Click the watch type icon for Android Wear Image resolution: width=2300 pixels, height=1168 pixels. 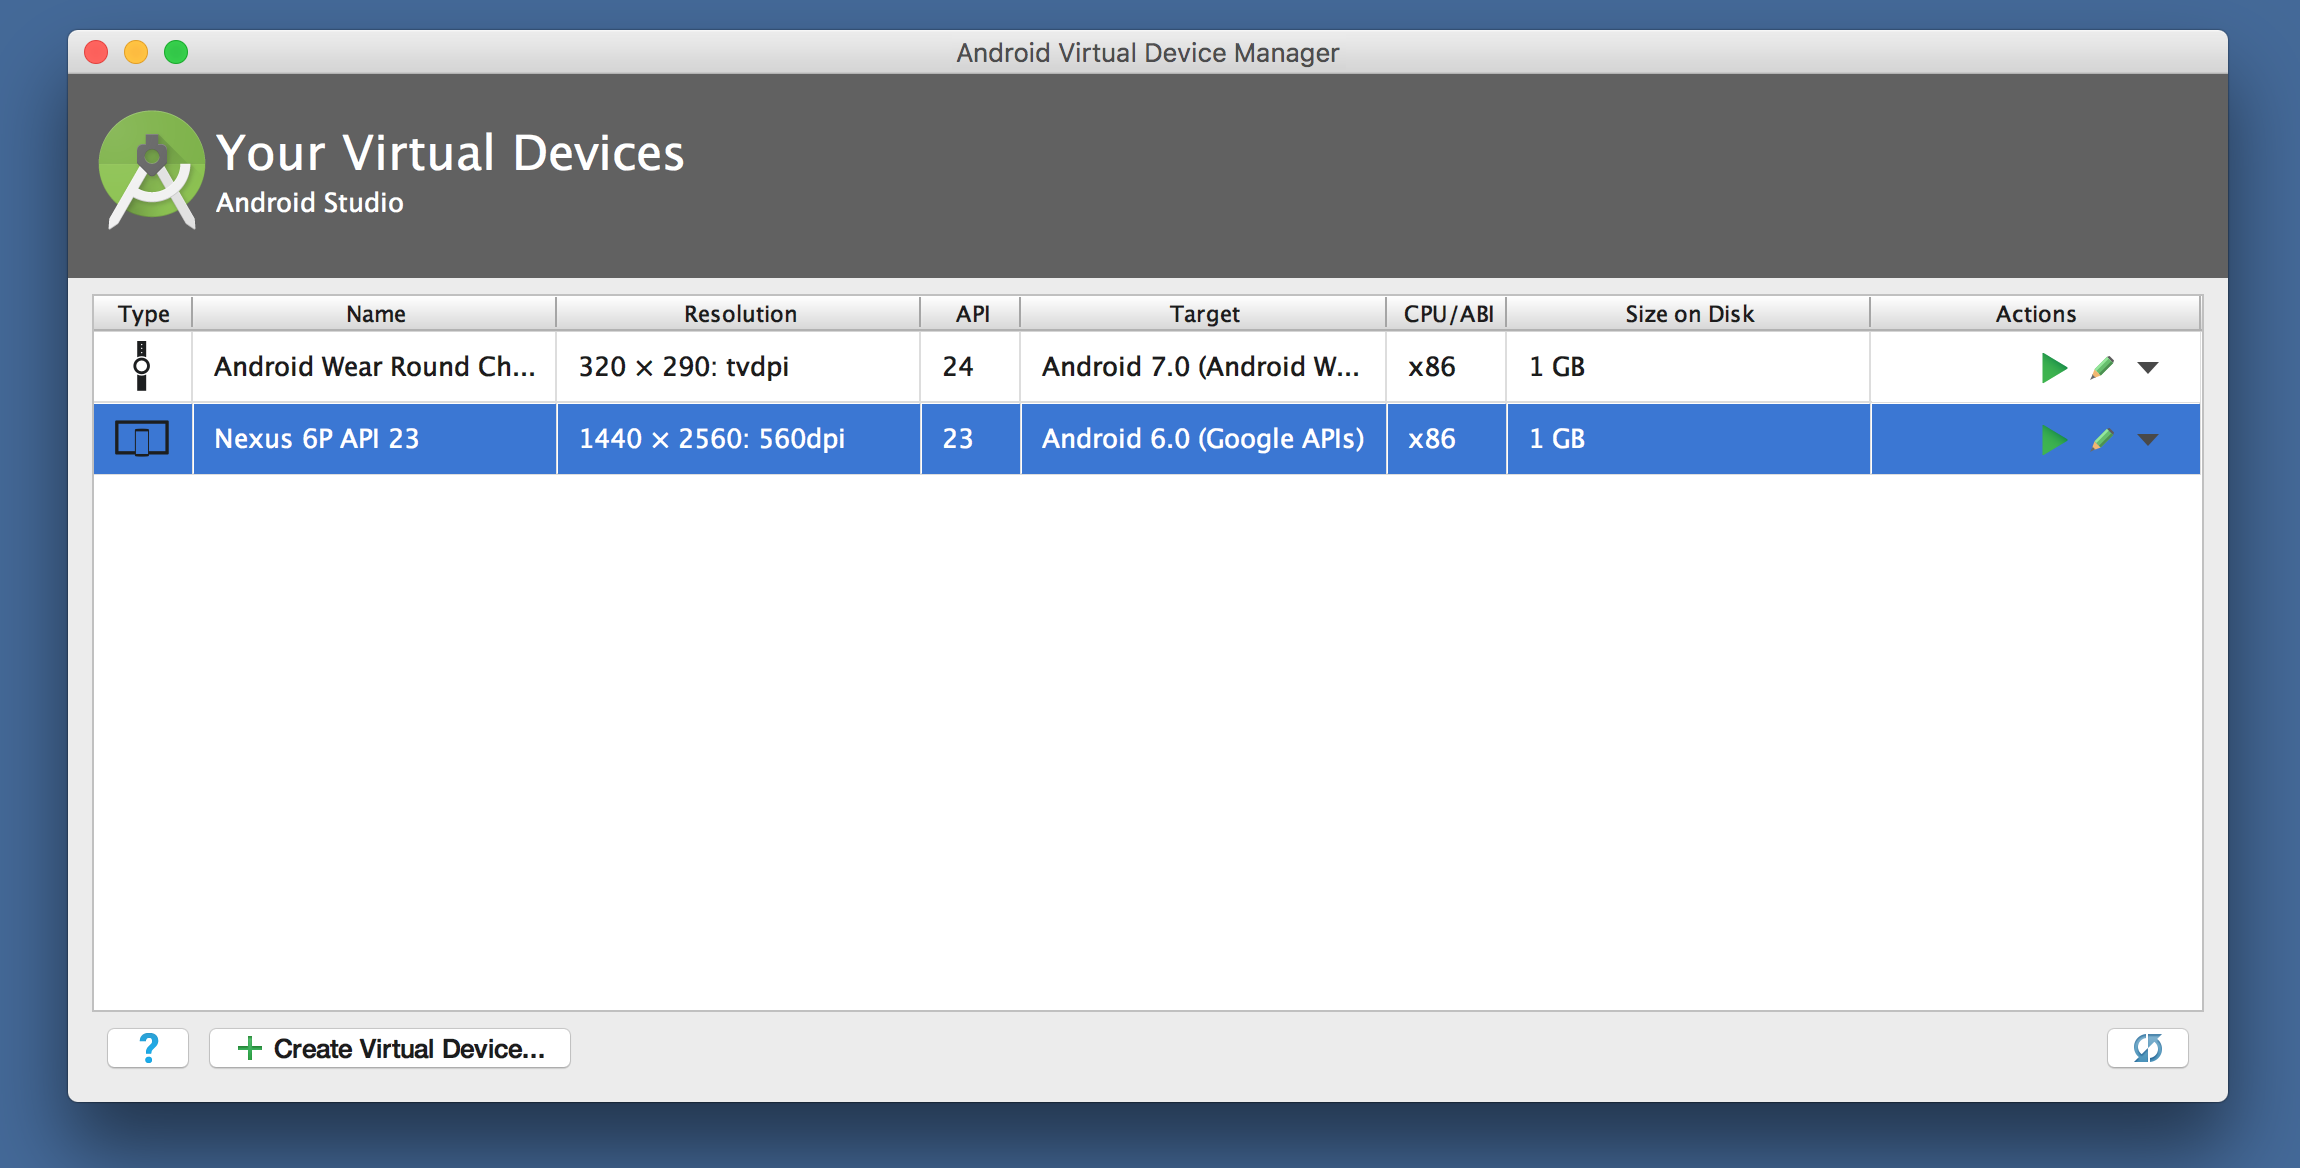[142, 366]
